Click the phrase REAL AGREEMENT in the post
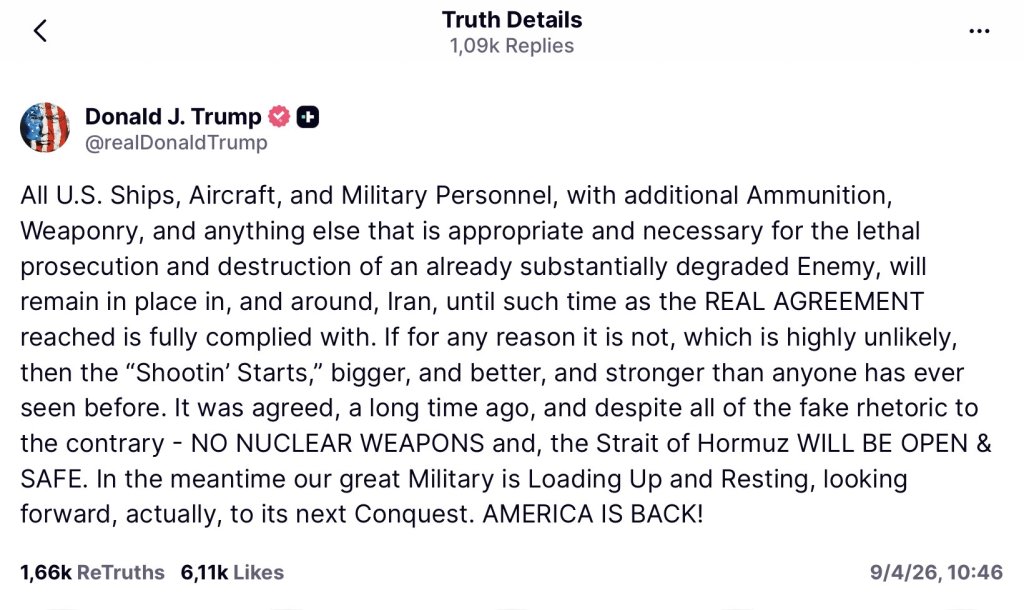Viewport: 1024px width, 610px height. click(x=815, y=303)
